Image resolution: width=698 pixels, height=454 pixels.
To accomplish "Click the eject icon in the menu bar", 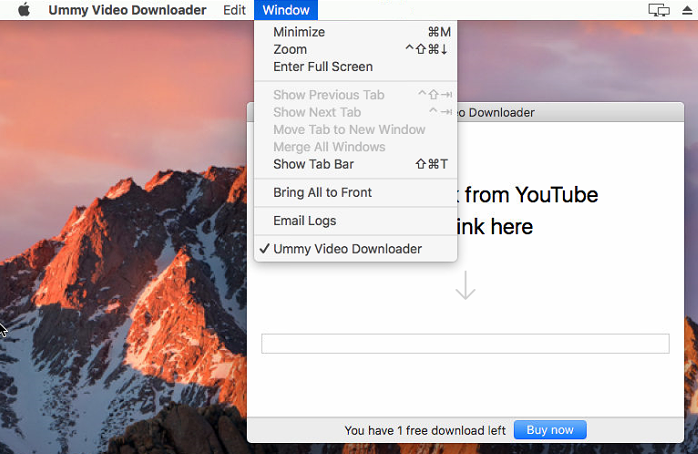I will pos(687,10).
